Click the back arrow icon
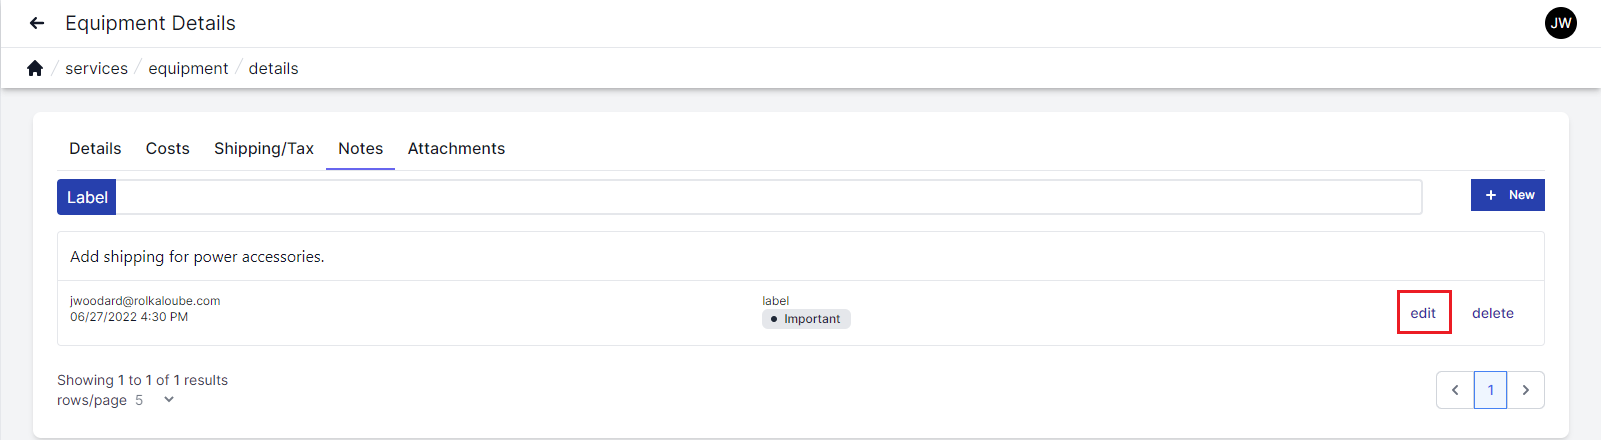Image resolution: width=1601 pixels, height=440 pixels. (37, 23)
